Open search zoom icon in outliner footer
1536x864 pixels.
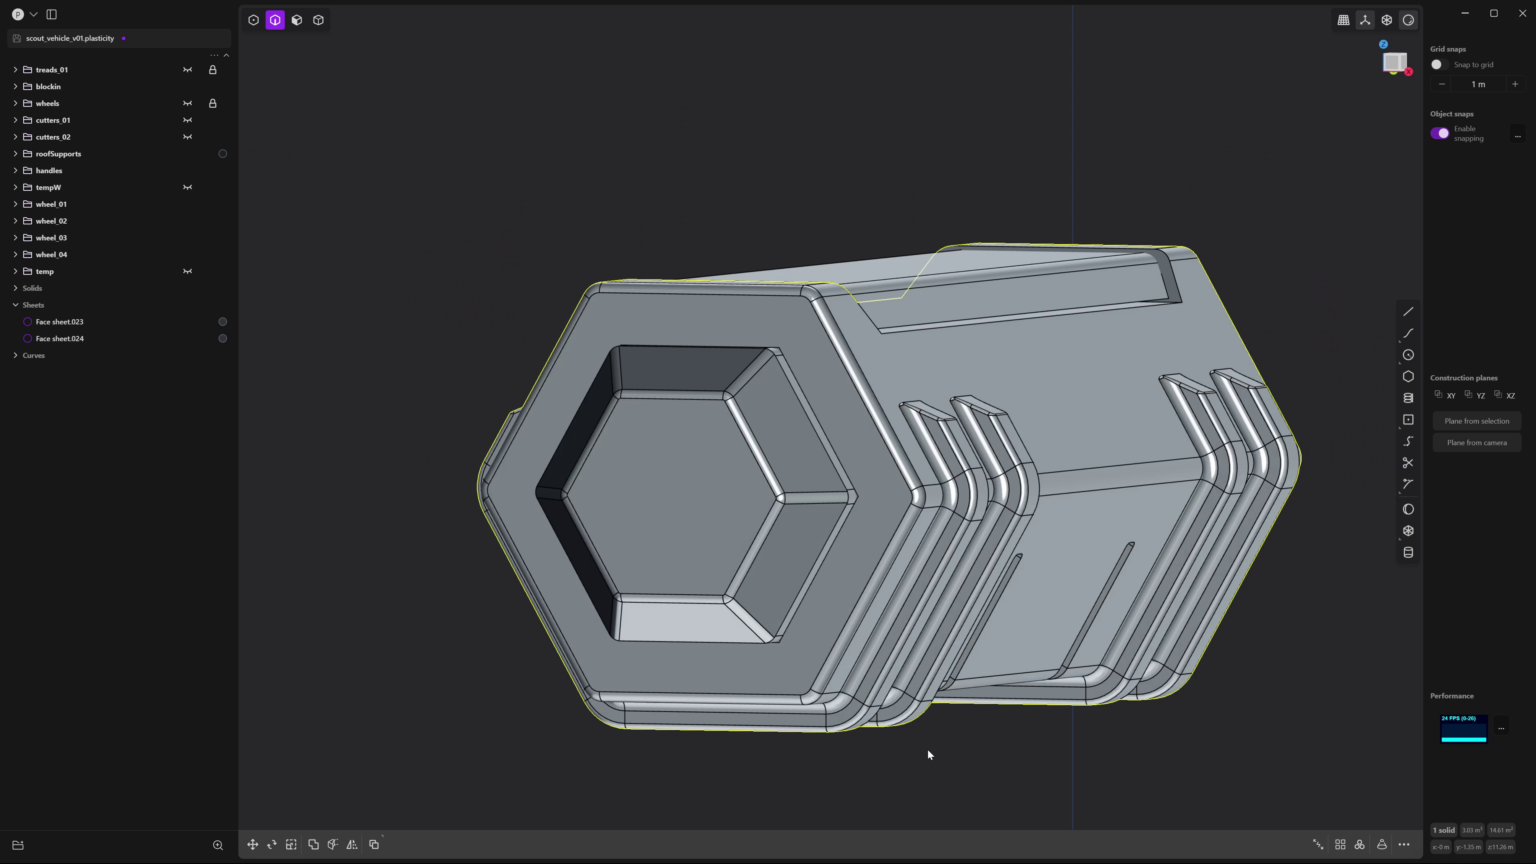point(218,845)
